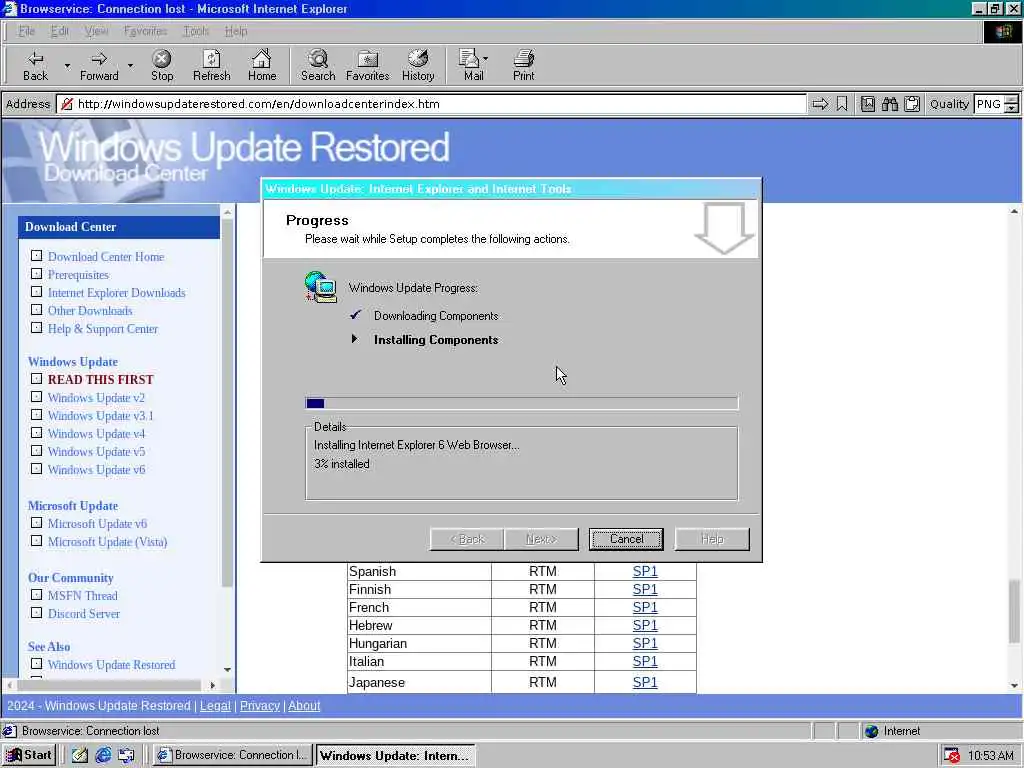This screenshot has width=1024, height=768.
Task: Open the Favorites folder toolbar icon
Action: [x=368, y=59]
